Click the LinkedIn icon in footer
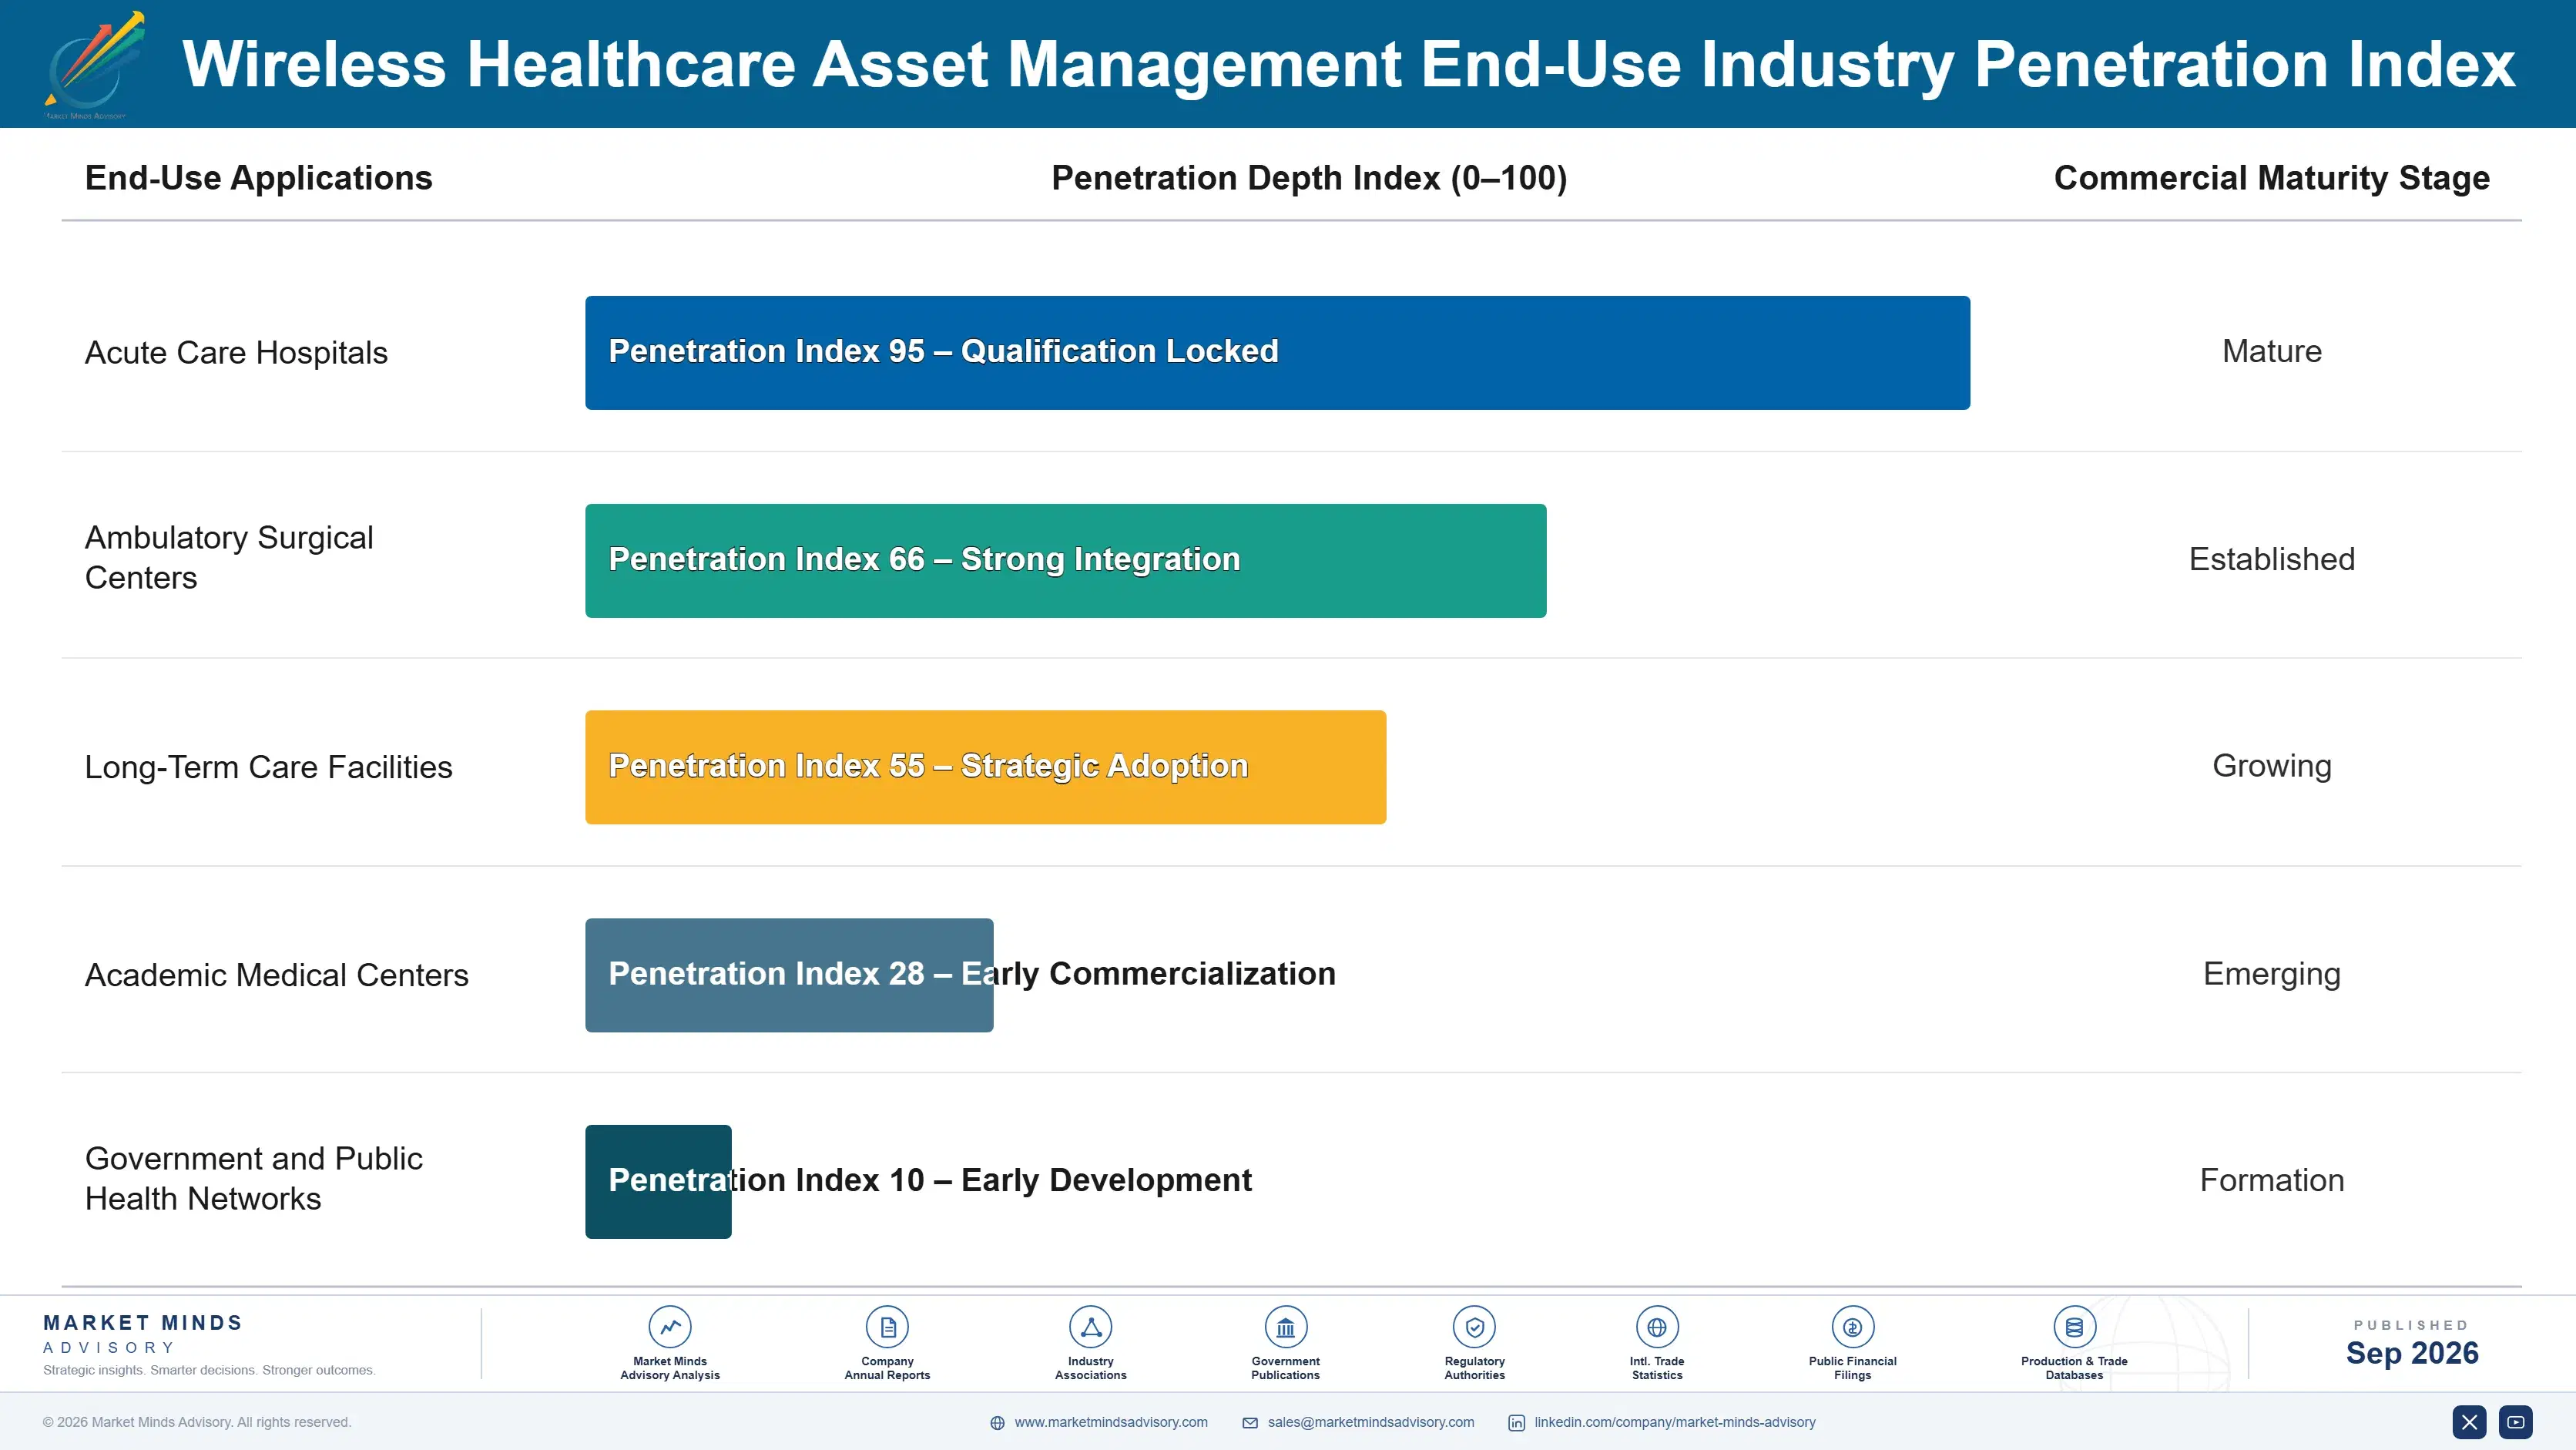Image resolution: width=2576 pixels, height=1450 pixels. pyautogui.click(x=1516, y=1423)
